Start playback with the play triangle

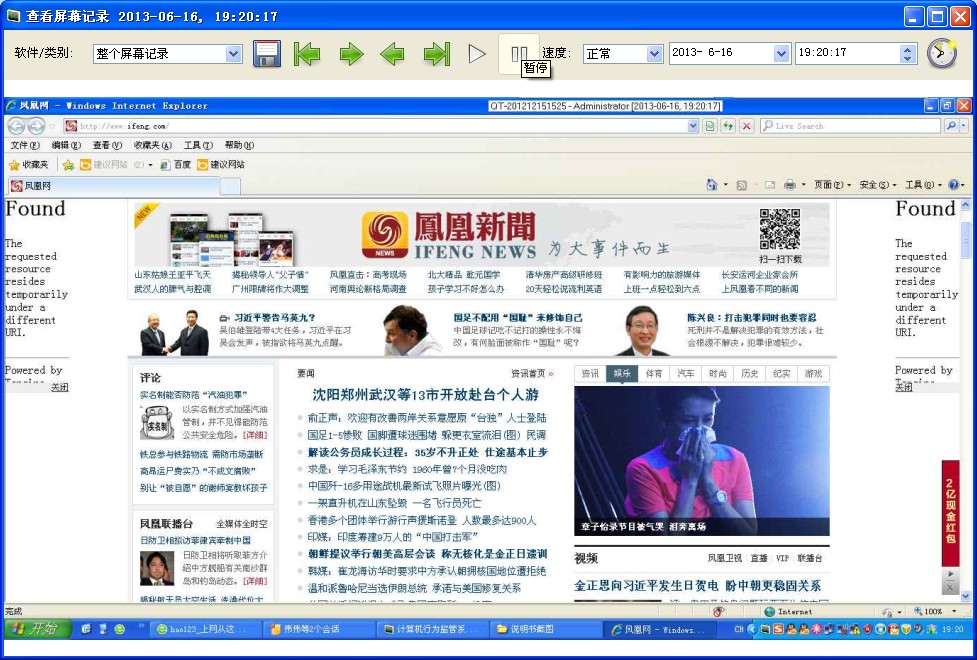[477, 54]
